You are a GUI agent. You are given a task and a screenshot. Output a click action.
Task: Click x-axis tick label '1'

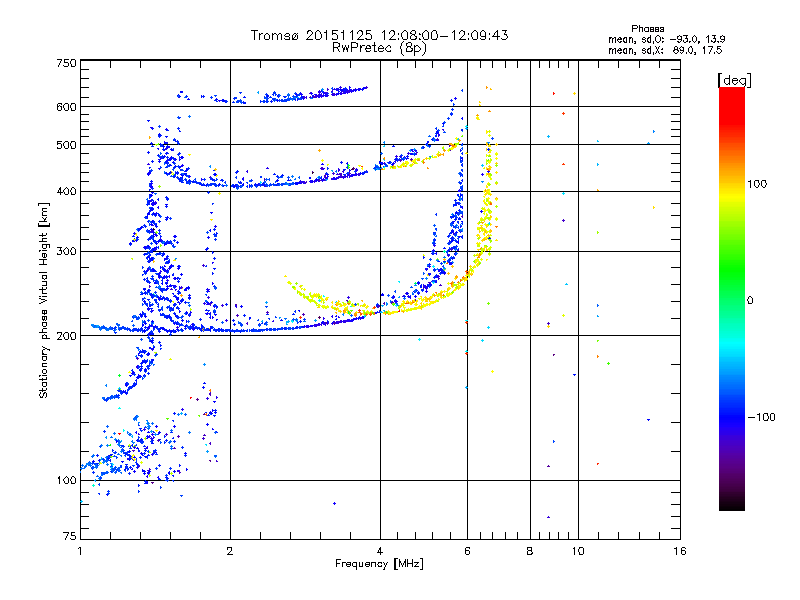tap(80, 551)
